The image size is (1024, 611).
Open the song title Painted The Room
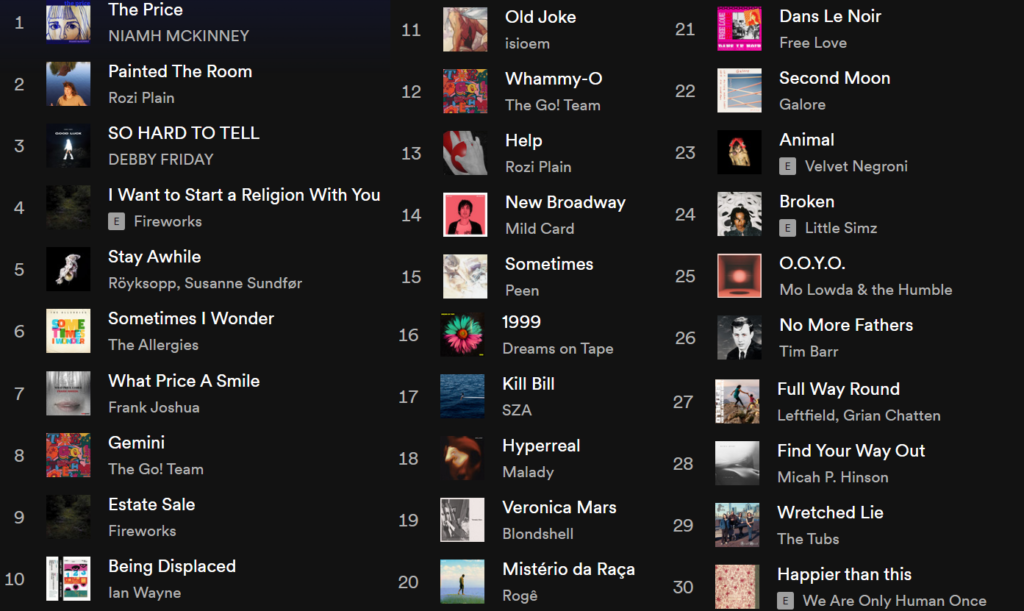[180, 71]
